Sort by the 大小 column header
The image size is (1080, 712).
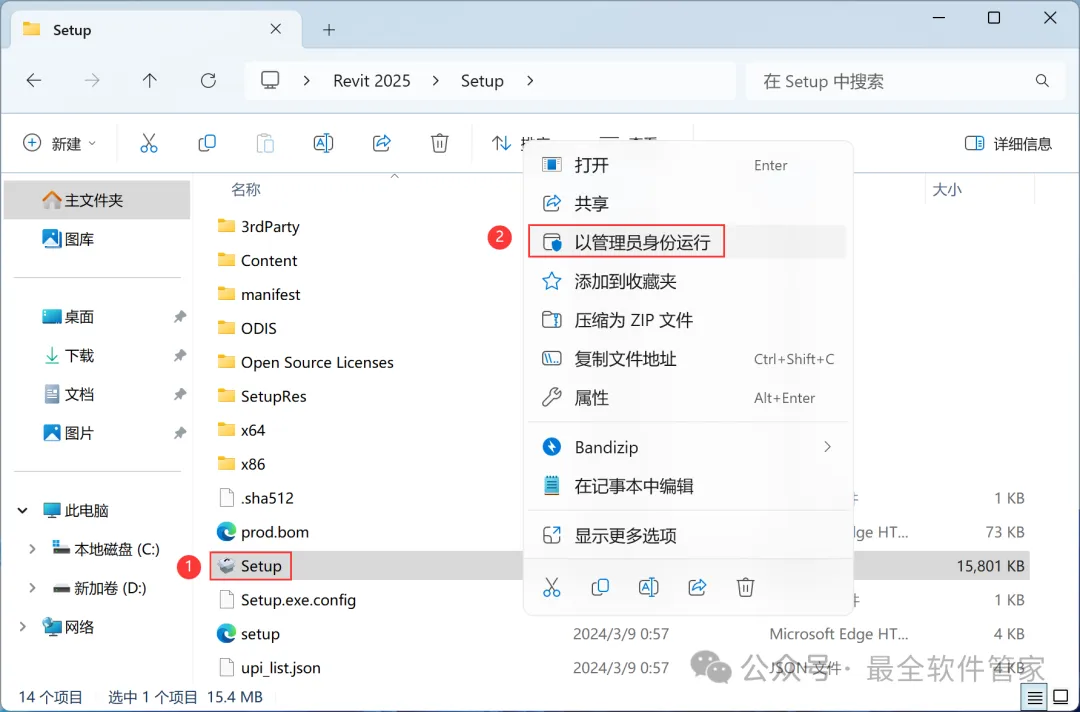coord(946,189)
